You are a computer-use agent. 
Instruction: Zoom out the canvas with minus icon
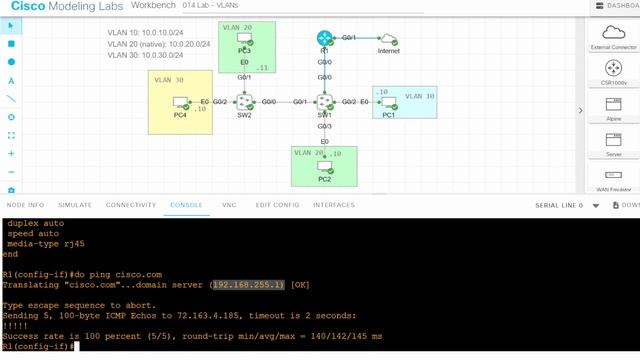coord(11,172)
